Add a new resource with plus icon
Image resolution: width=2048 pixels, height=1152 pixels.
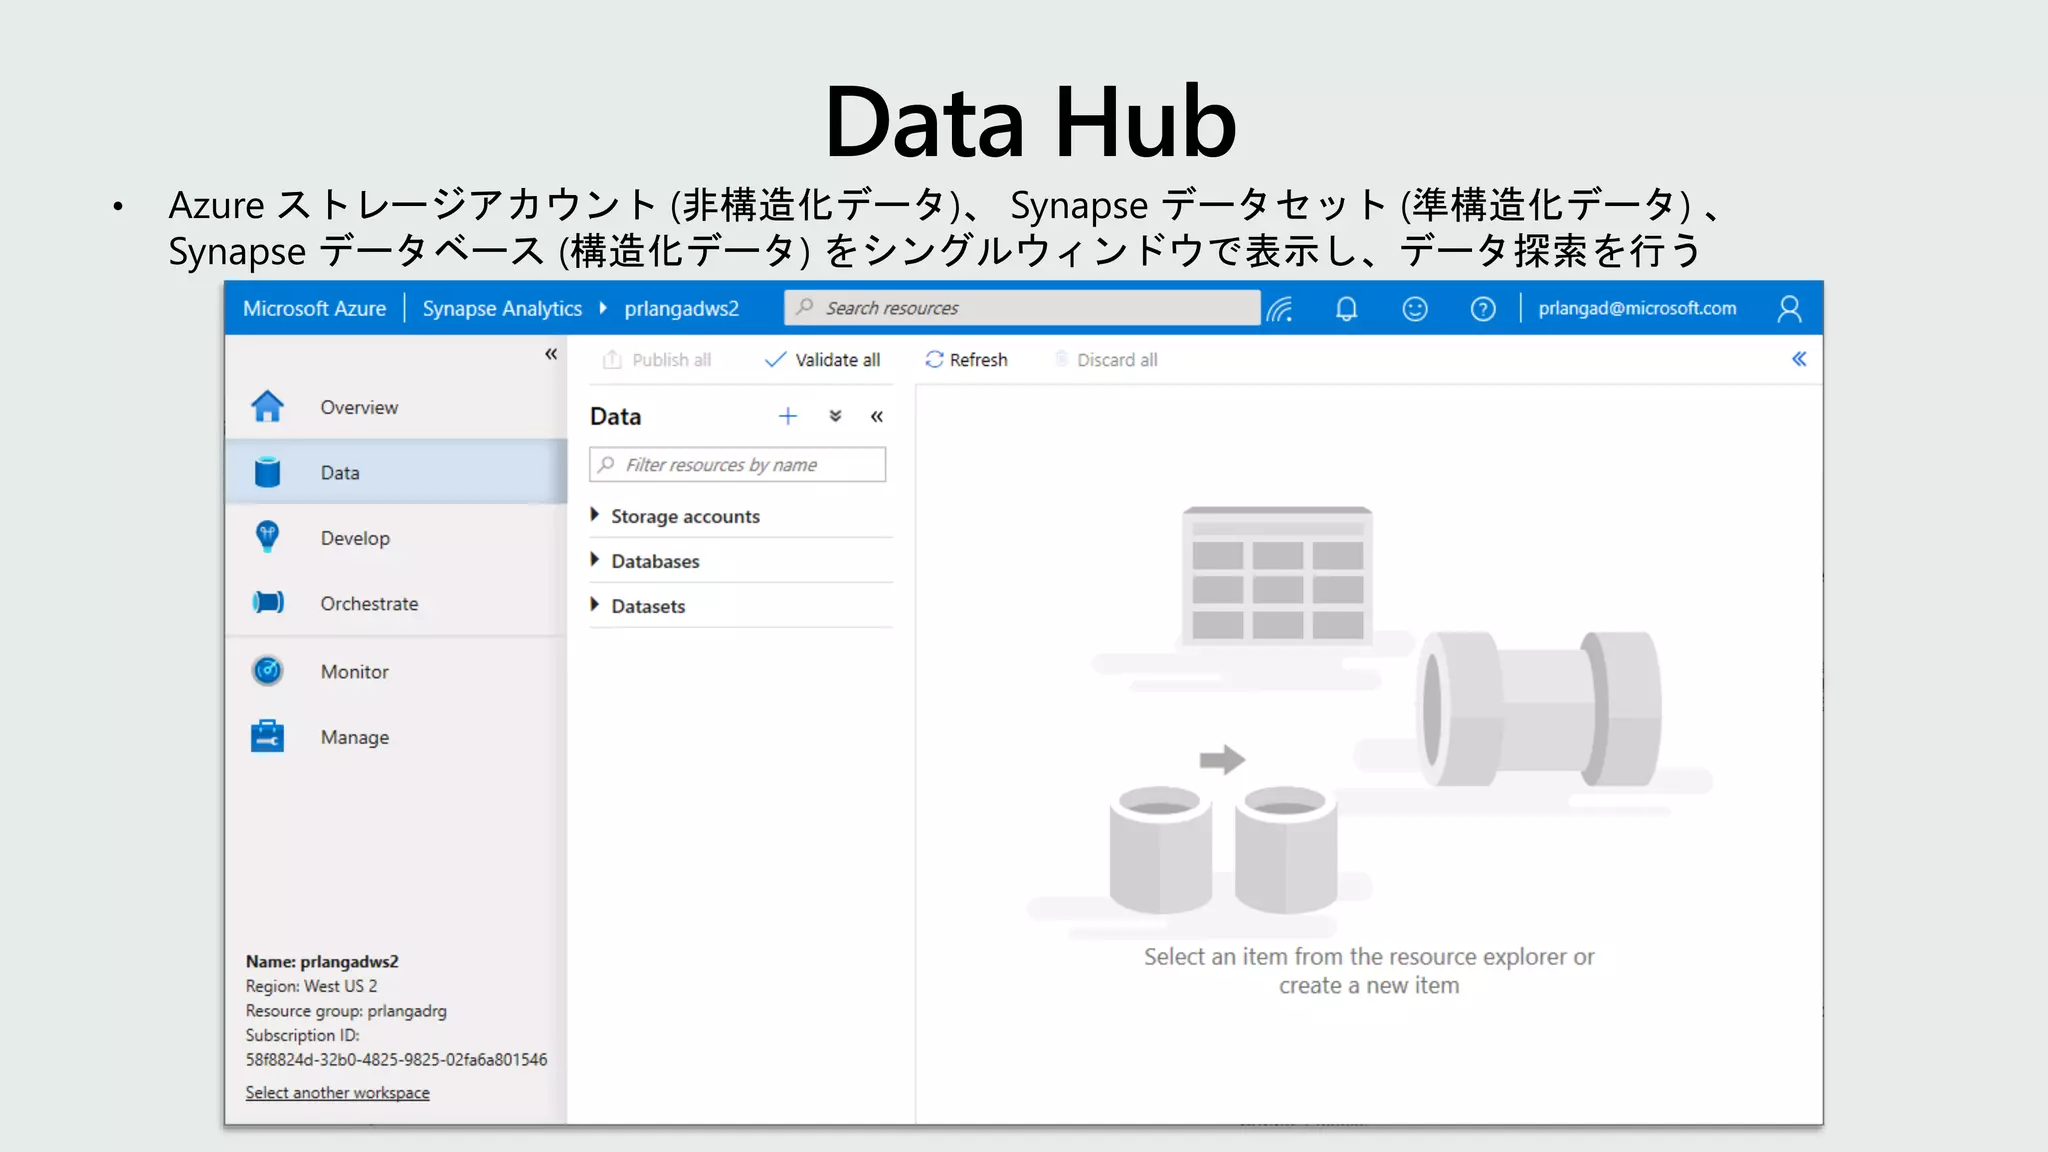click(x=788, y=416)
